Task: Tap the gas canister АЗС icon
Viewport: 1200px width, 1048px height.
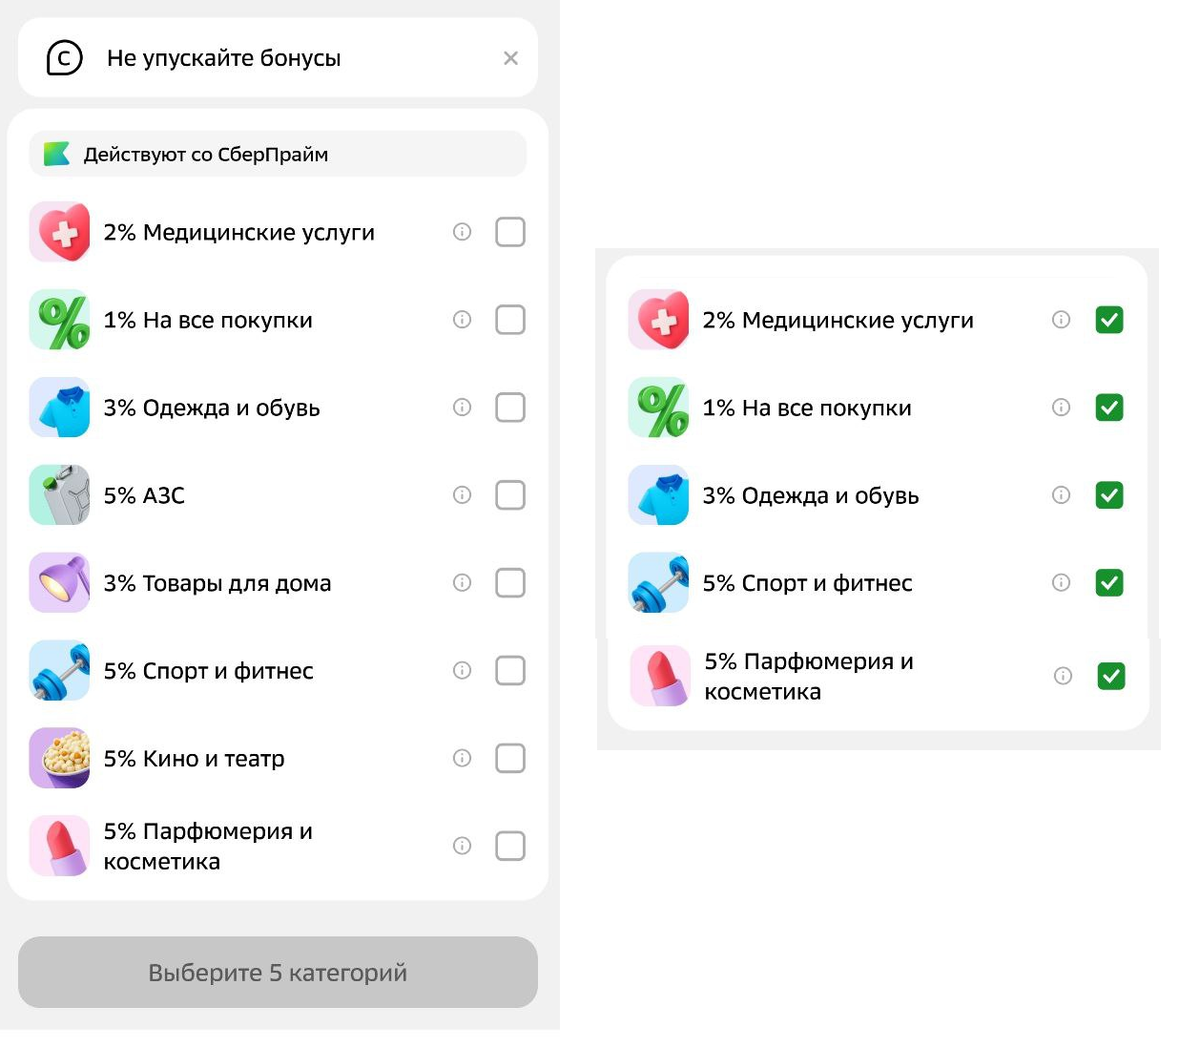Action: pos(60,495)
